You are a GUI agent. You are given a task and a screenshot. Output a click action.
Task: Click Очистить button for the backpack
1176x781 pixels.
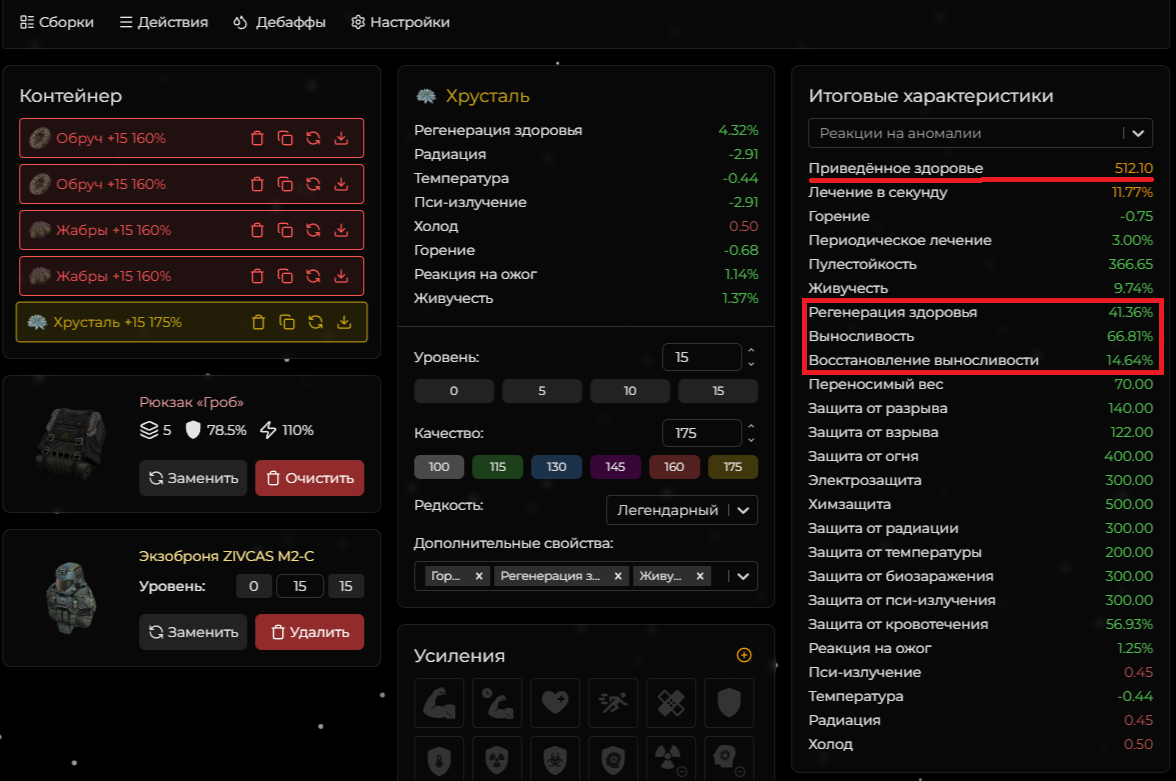pyautogui.click(x=309, y=478)
